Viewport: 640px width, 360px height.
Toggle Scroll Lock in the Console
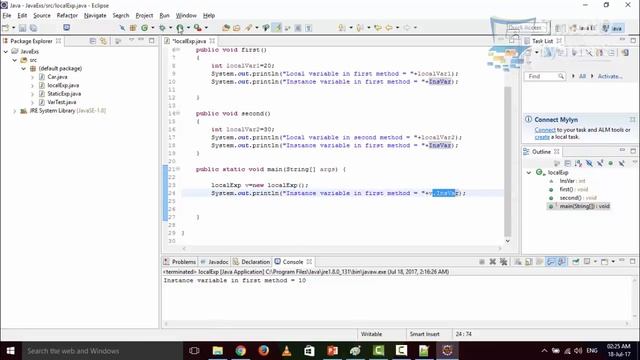click(x=529, y=262)
